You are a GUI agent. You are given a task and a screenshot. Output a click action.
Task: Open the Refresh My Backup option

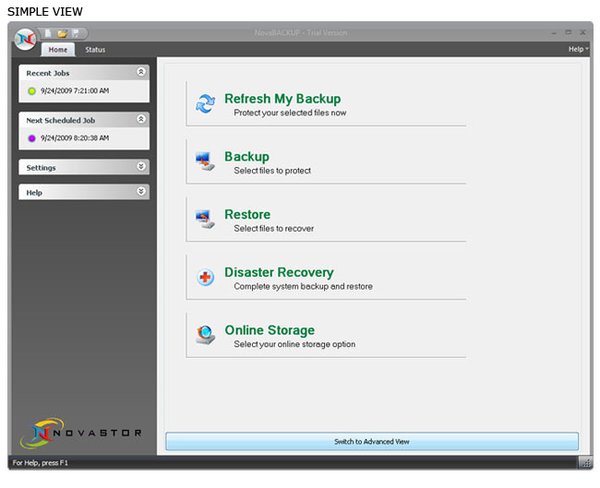click(326, 104)
